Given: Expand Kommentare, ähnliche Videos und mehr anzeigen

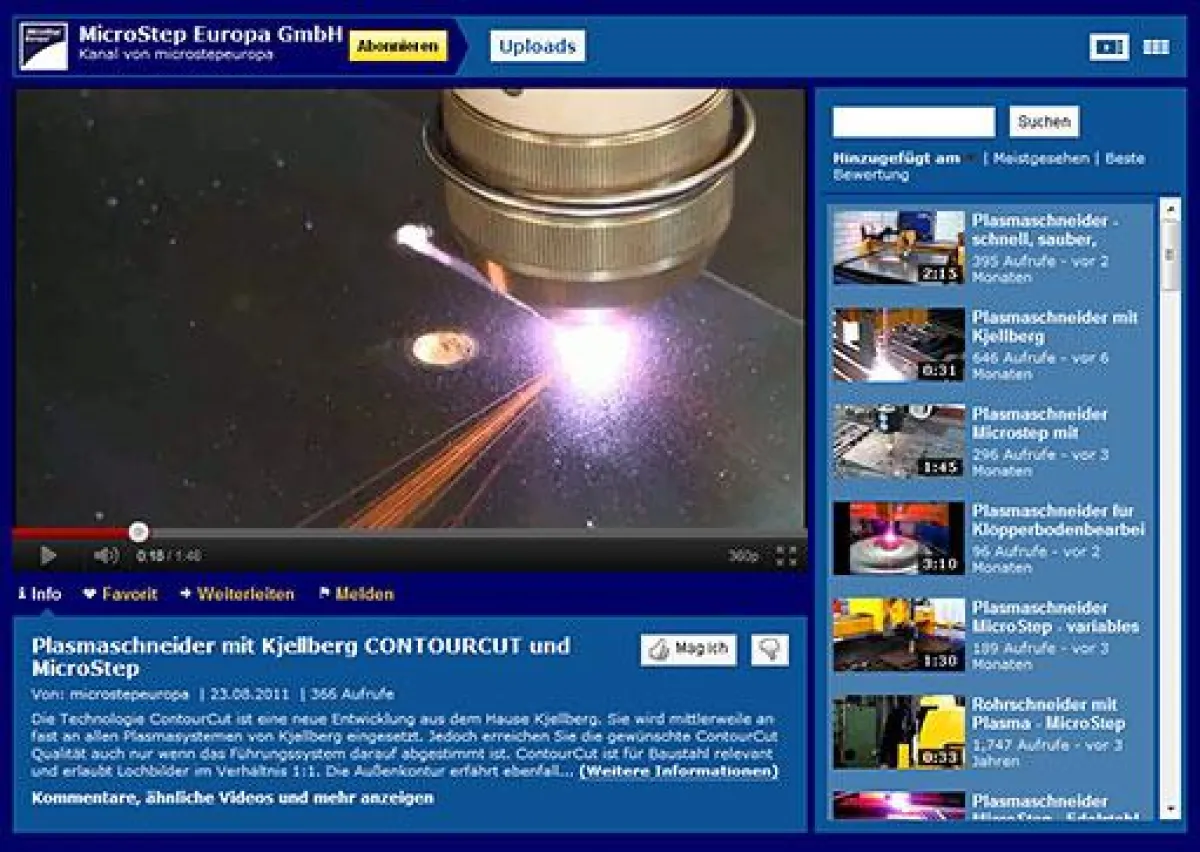Looking at the screenshot, I should 230,800.
